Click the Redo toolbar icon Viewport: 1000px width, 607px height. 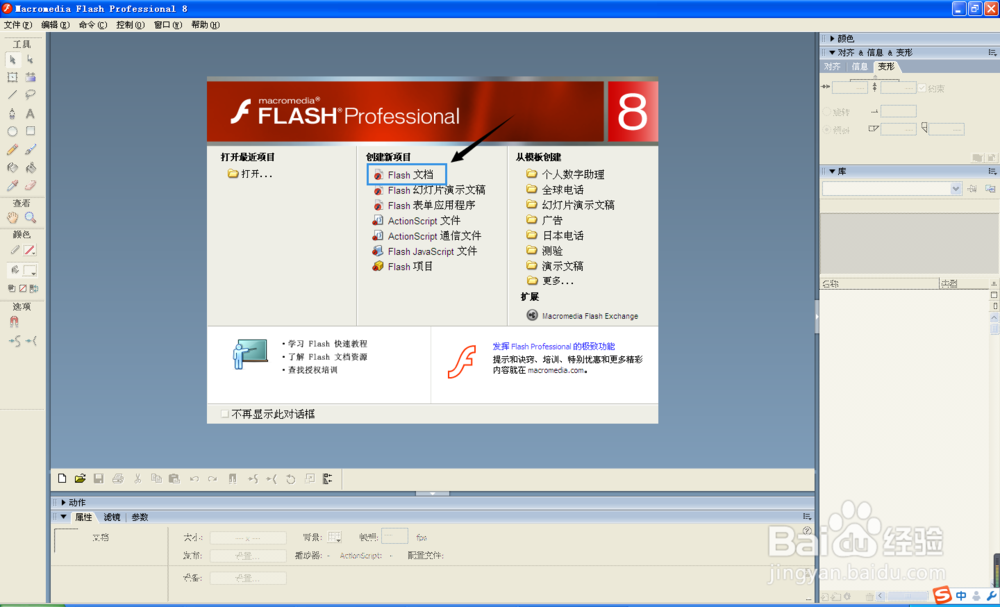(x=212, y=479)
